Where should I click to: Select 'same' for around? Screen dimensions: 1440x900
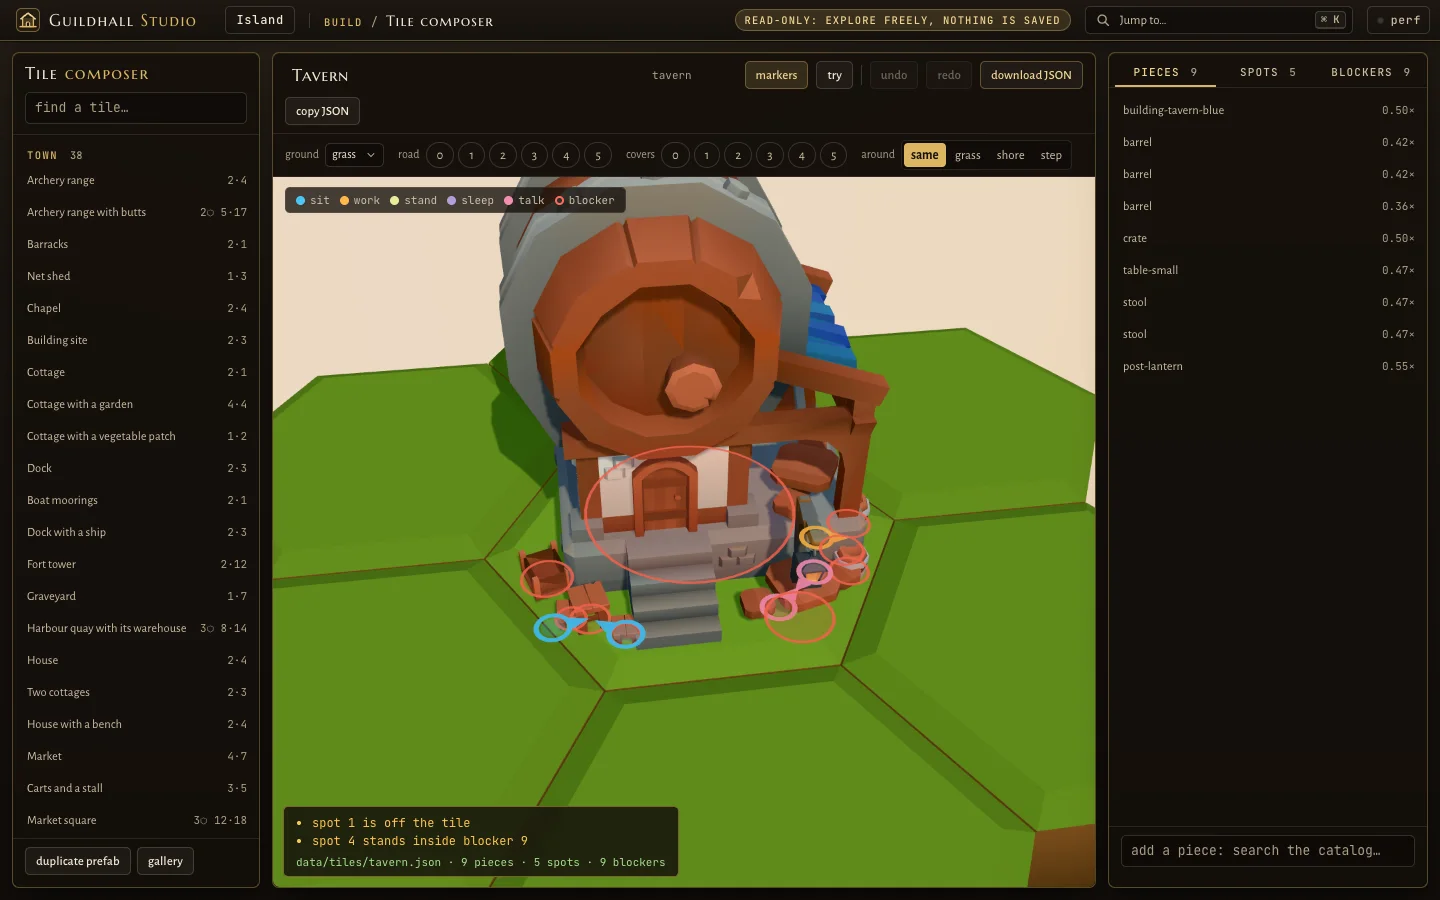pos(924,155)
